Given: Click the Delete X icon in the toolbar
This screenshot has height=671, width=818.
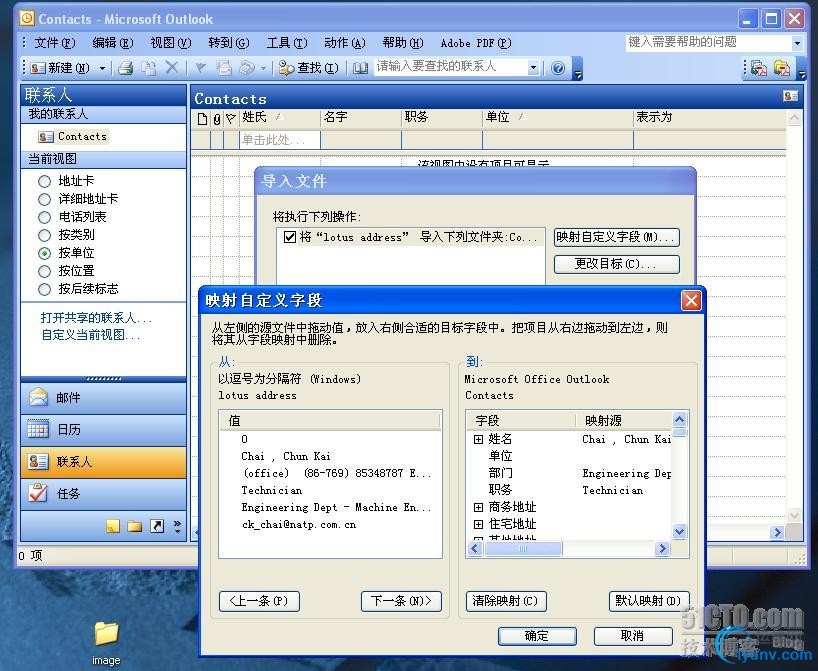Looking at the screenshot, I should (x=172, y=67).
